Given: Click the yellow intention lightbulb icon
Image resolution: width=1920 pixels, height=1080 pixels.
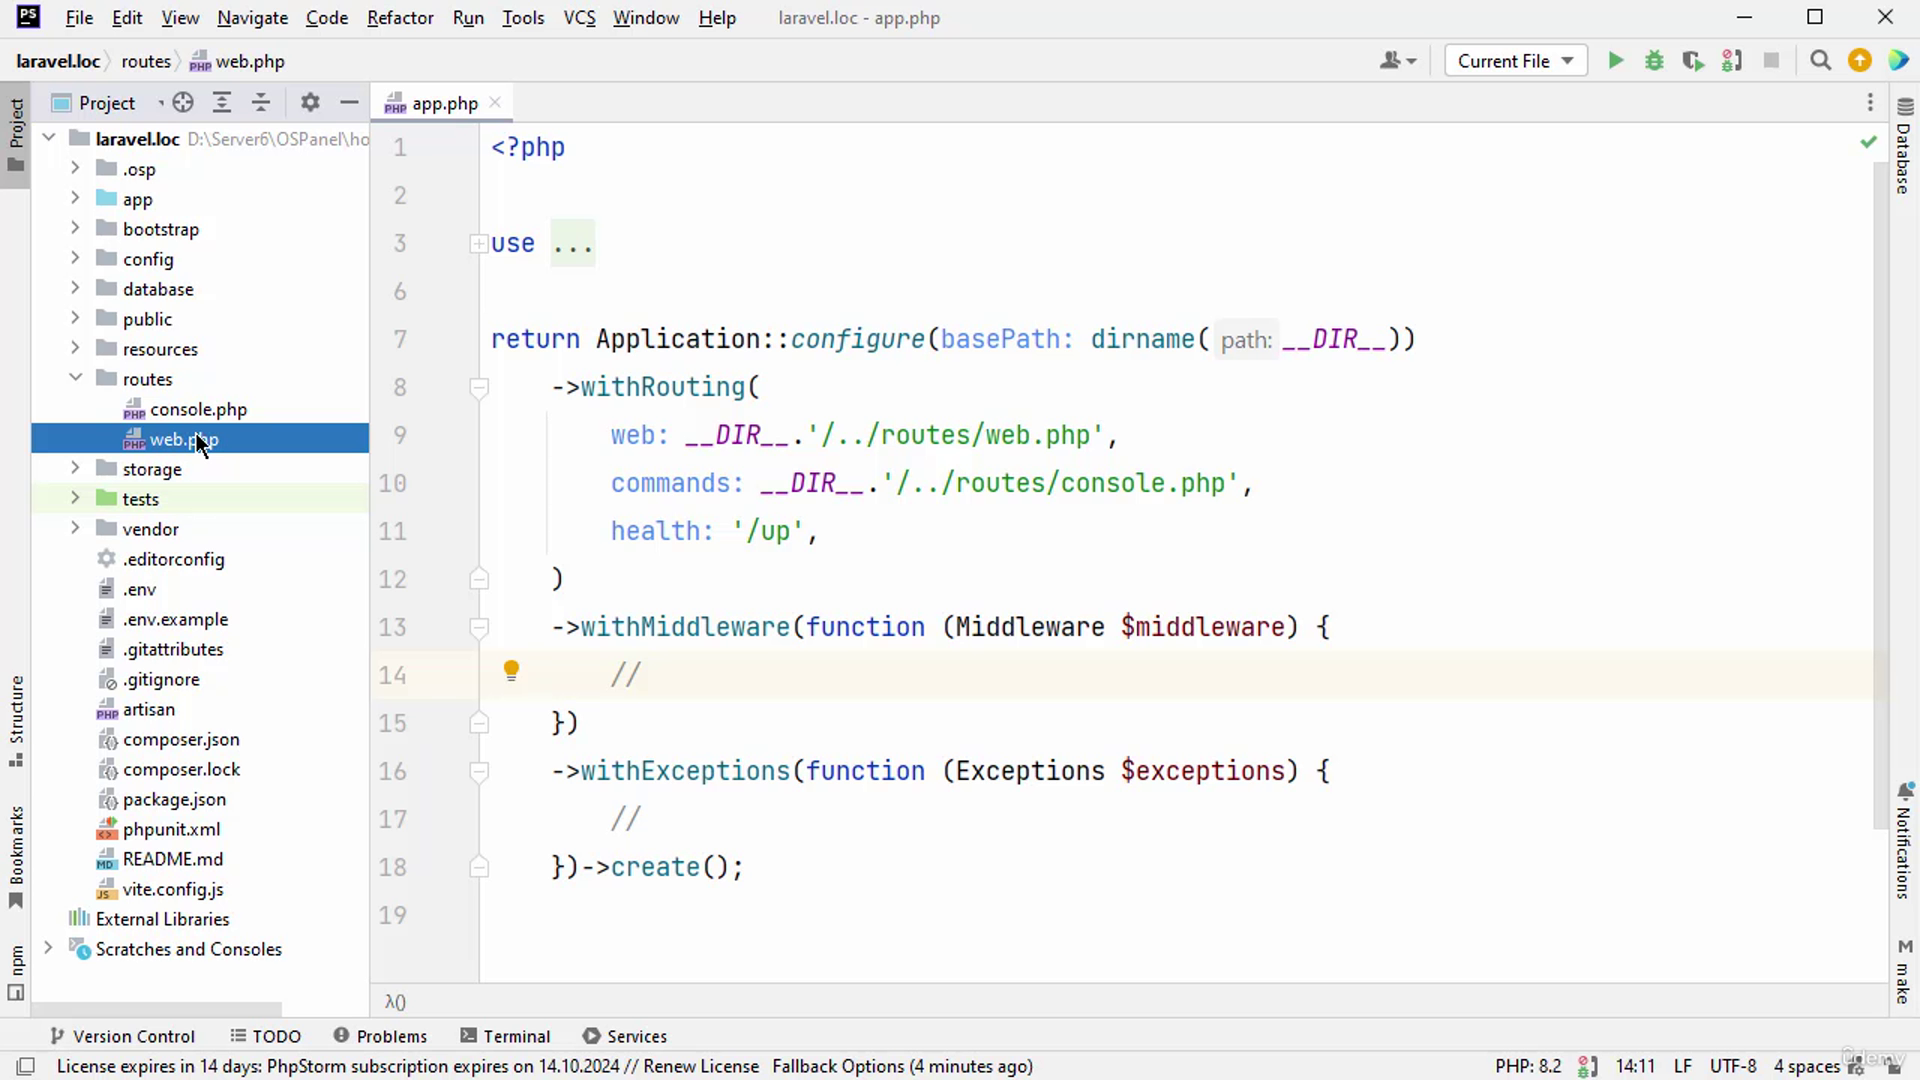Looking at the screenshot, I should tap(511, 671).
